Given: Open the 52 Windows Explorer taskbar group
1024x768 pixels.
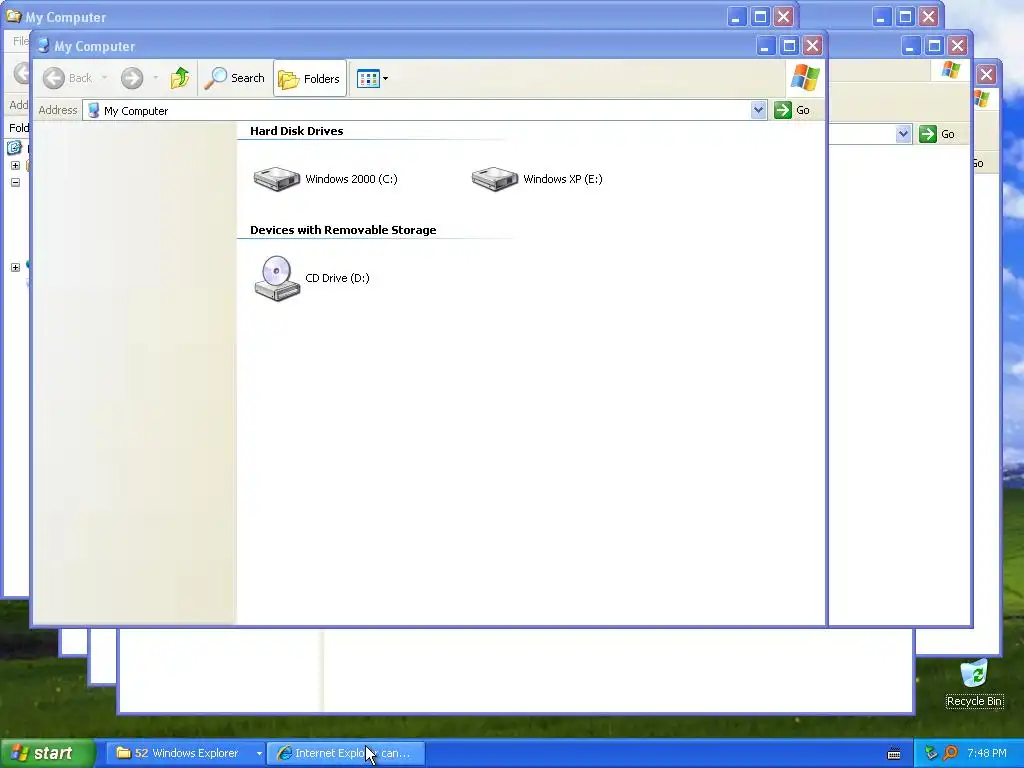Looking at the screenshot, I should click(x=187, y=753).
